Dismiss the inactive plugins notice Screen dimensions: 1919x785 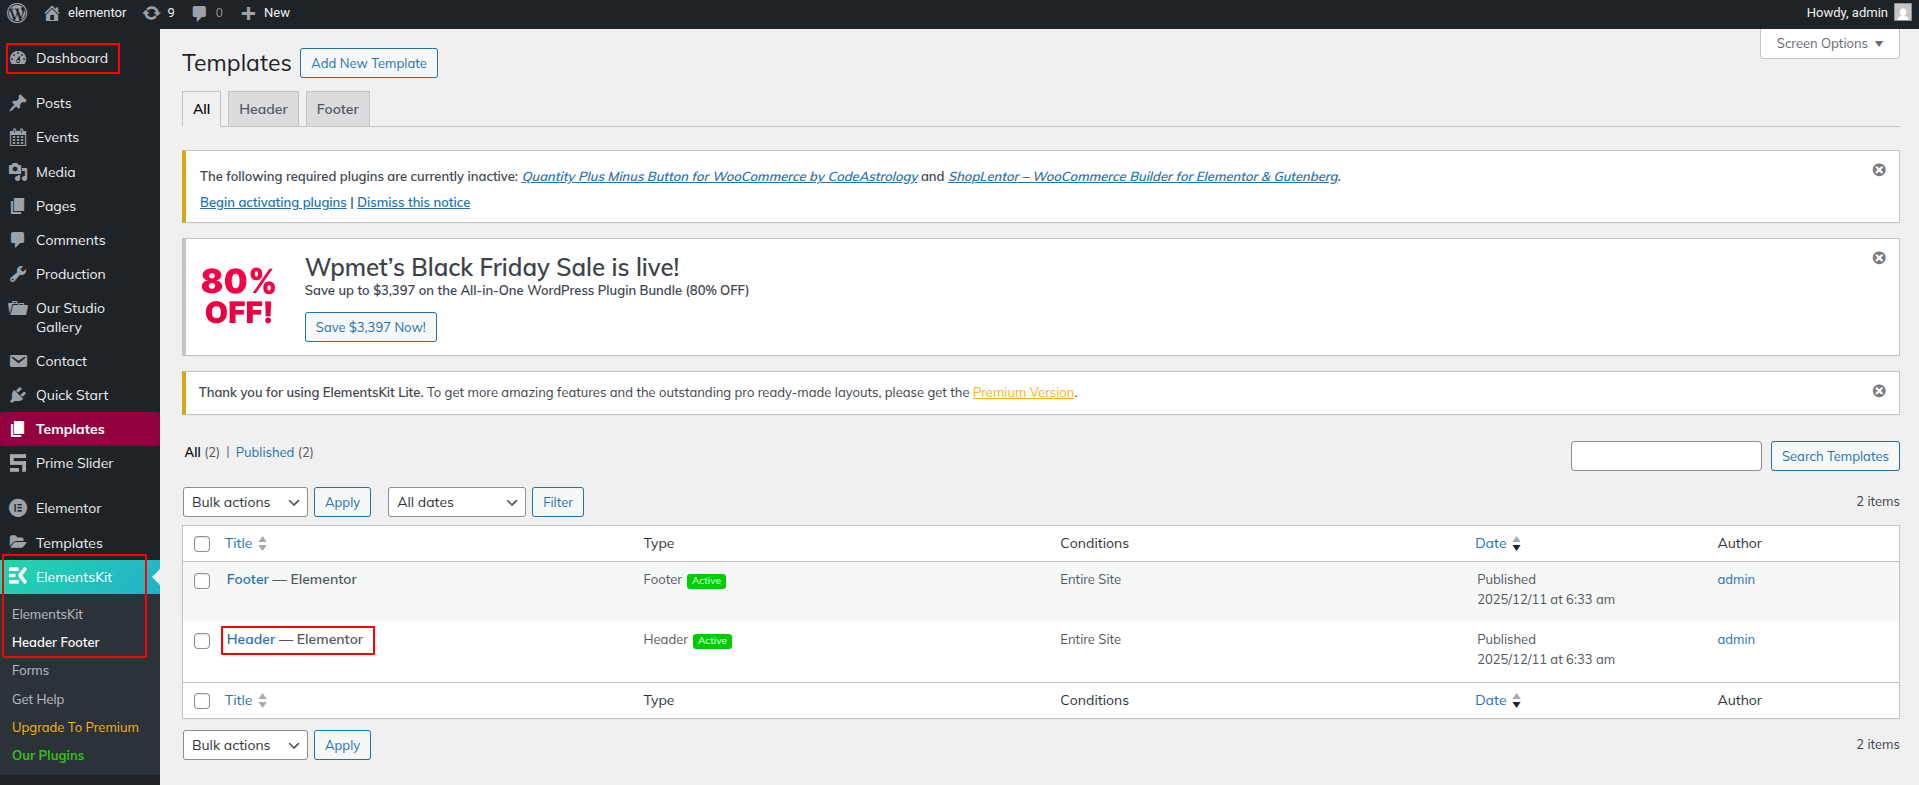[x=1878, y=170]
